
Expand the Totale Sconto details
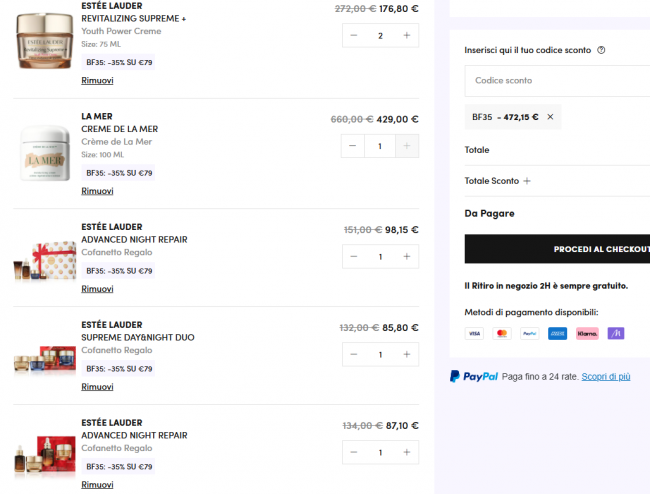point(527,181)
